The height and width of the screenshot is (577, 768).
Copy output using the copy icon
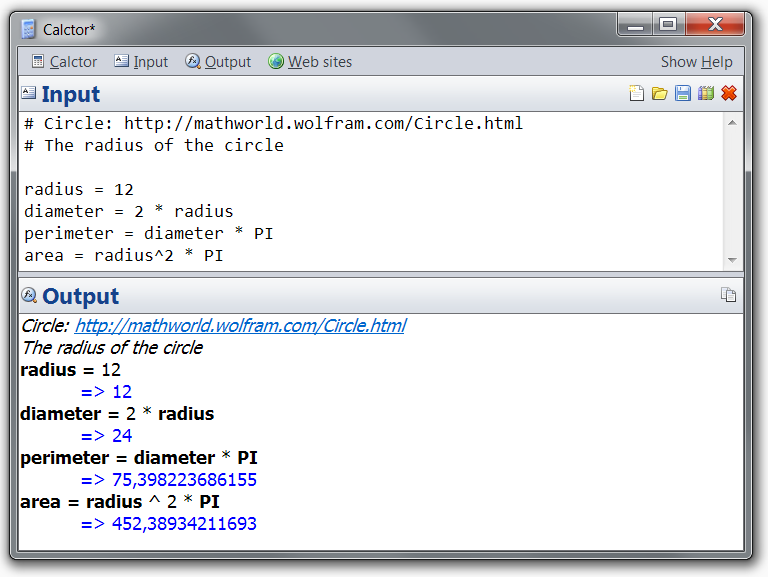728,295
